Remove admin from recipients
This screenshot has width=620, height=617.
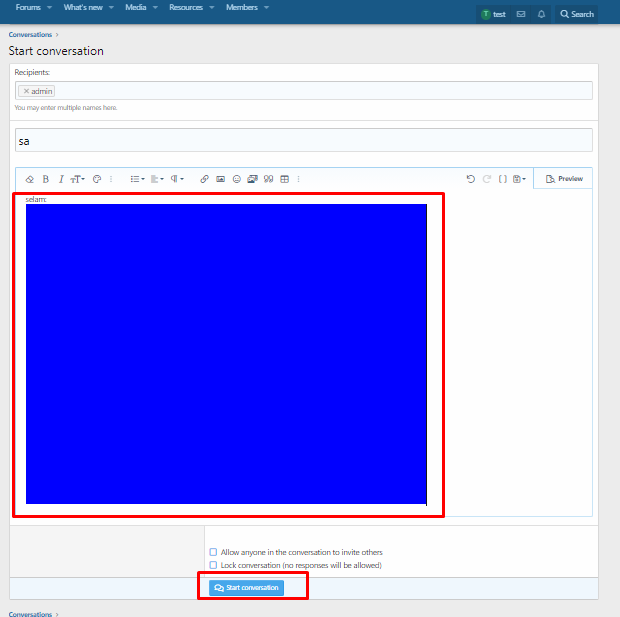click(x=26, y=91)
